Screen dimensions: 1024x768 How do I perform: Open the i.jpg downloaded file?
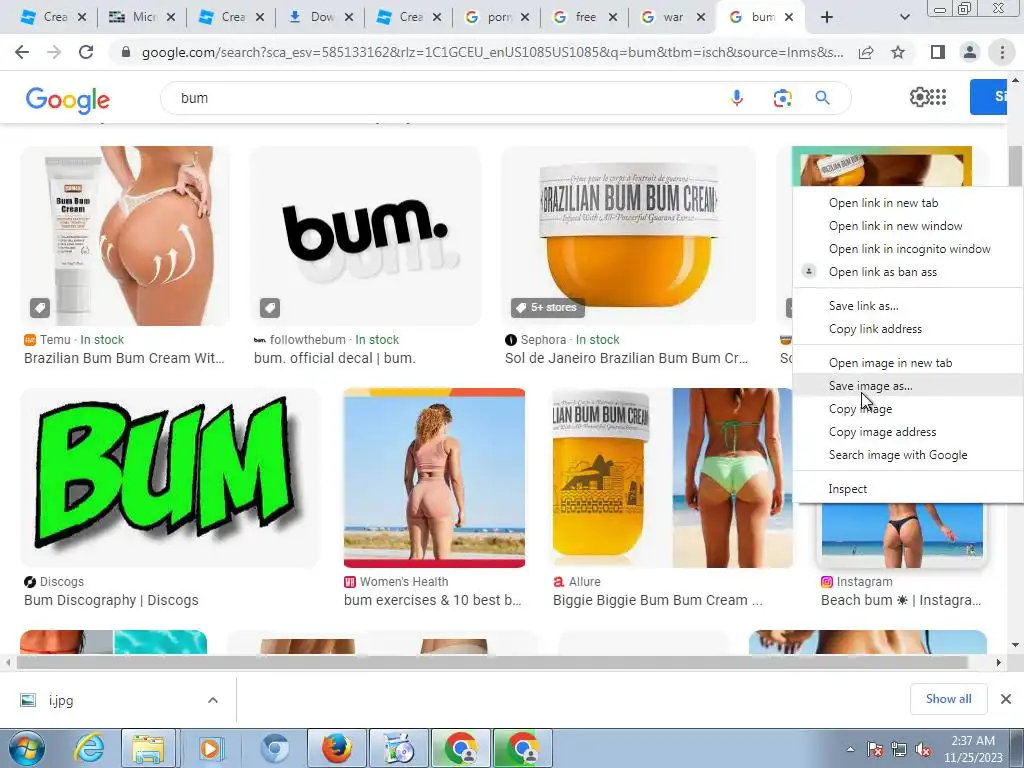[x=61, y=701]
